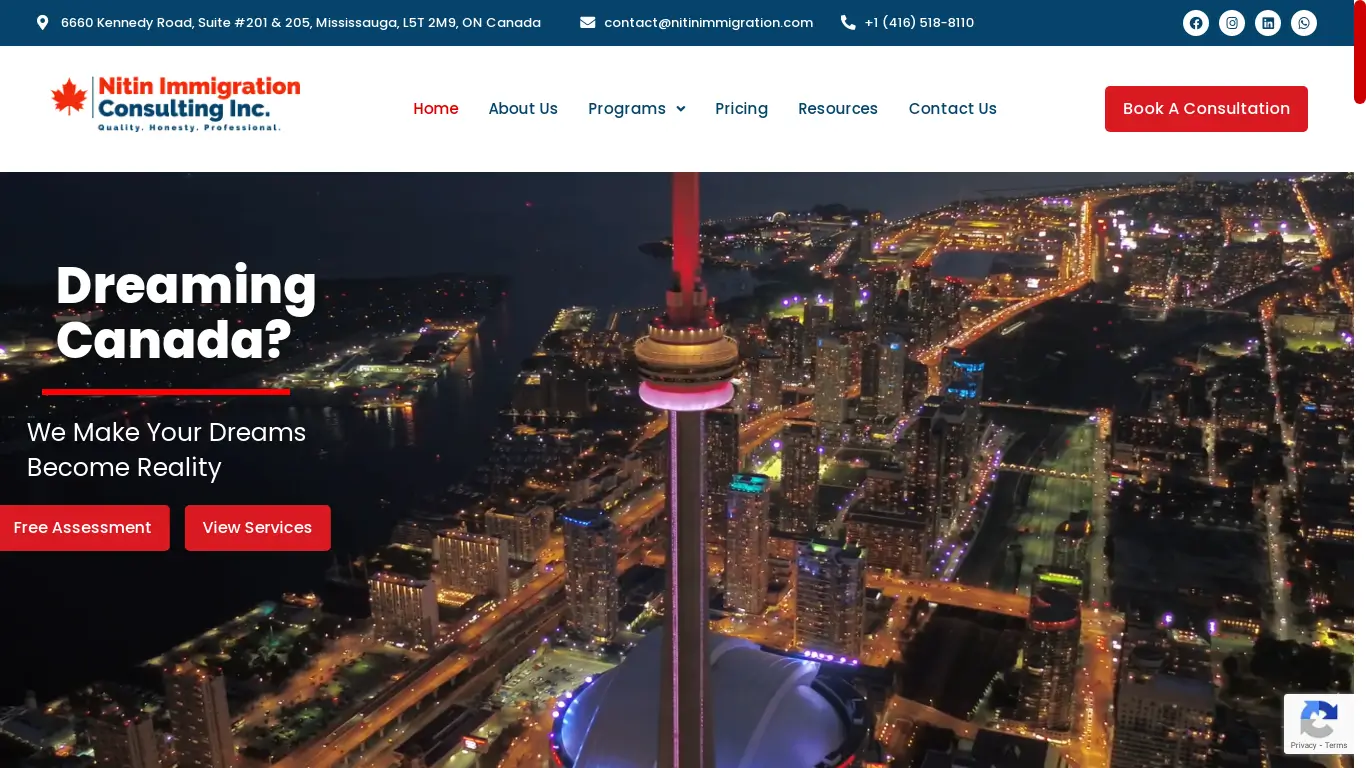Open the Contact Us page
Screen dimensions: 1366x768
pos(953,109)
